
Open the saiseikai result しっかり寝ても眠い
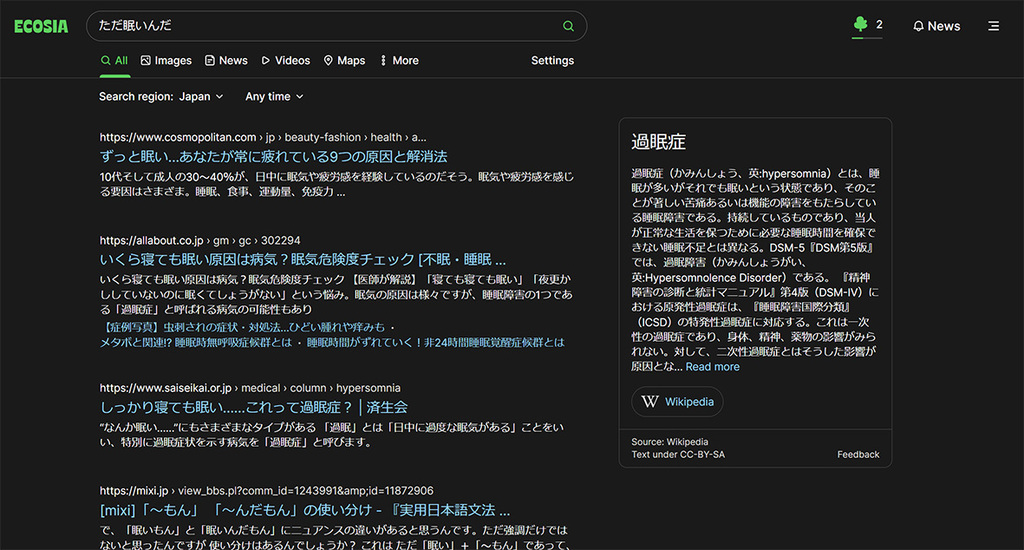(x=254, y=407)
